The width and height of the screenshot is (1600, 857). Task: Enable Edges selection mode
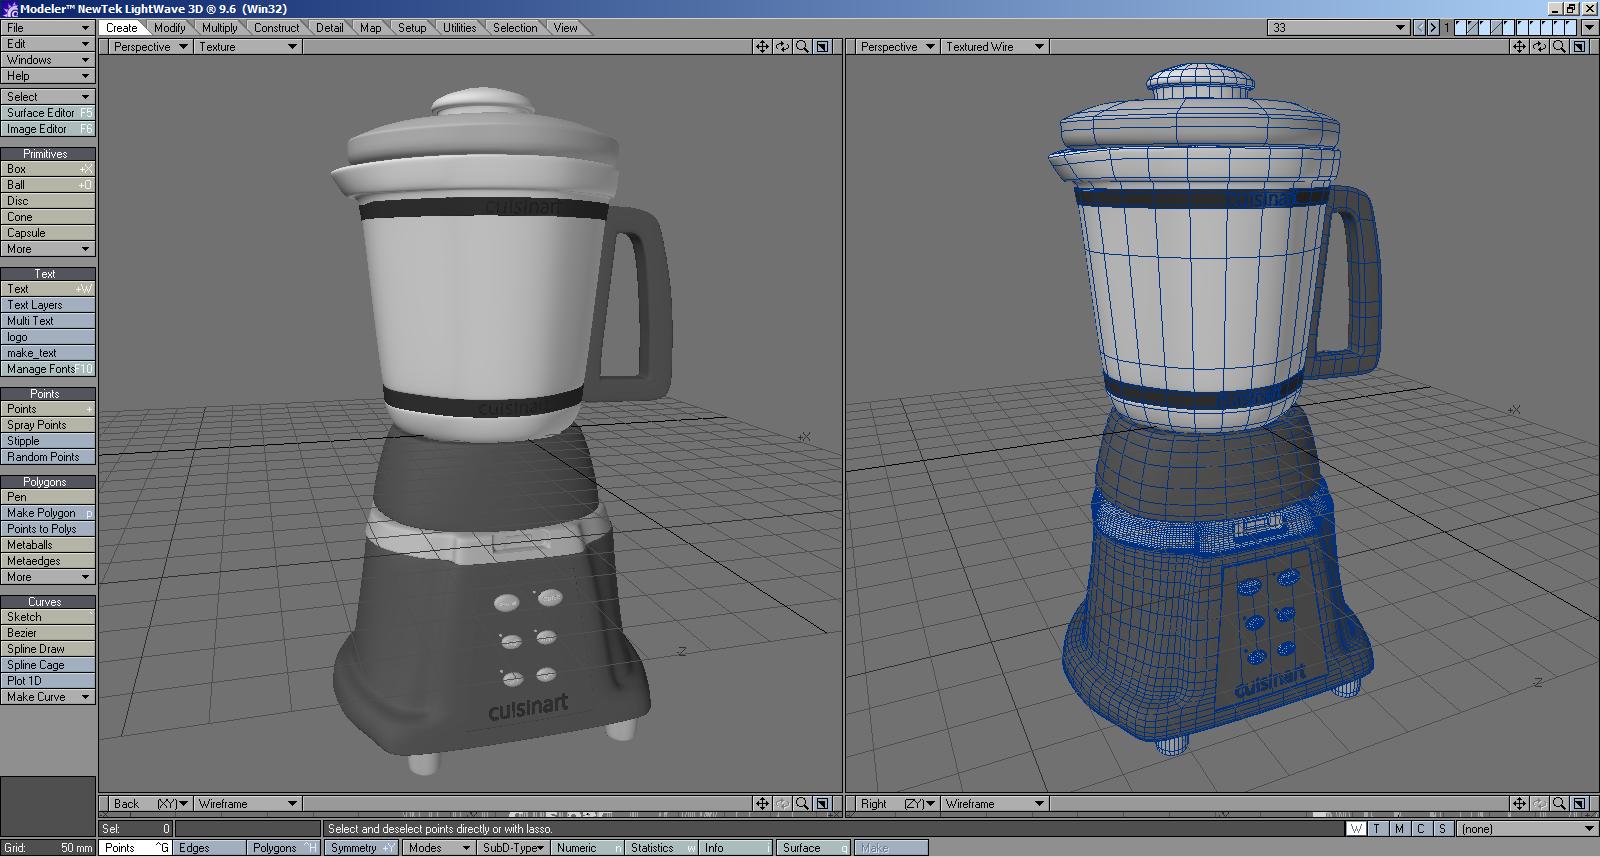pos(210,848)
